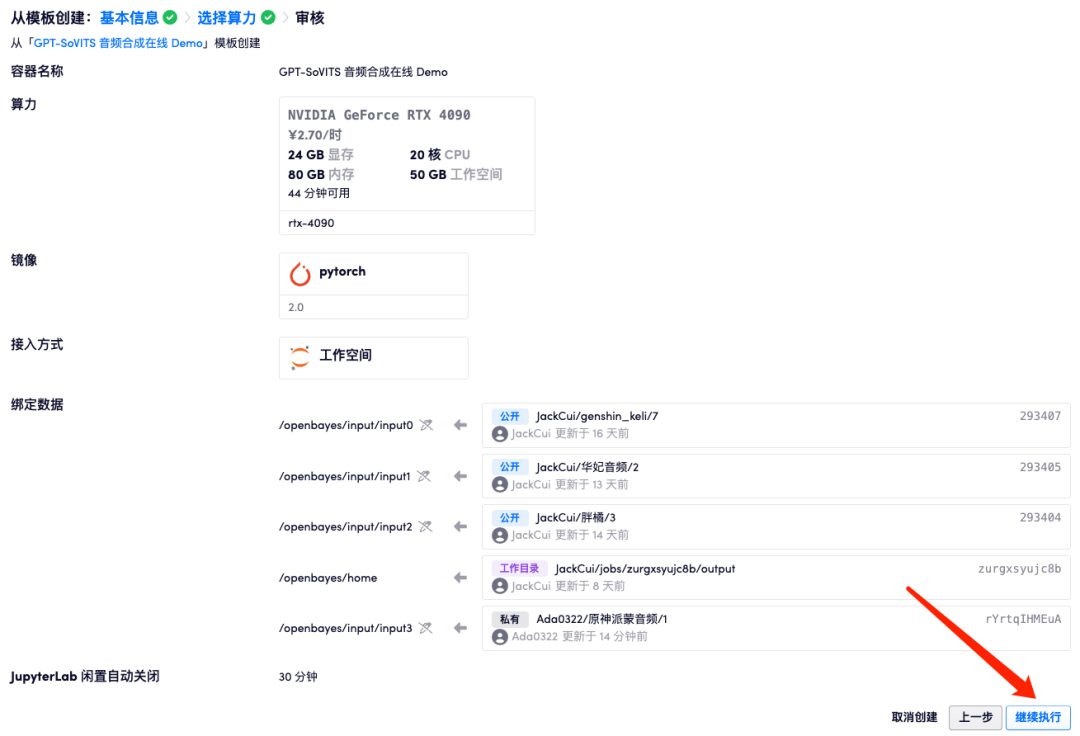
Task: Click 取消创建 to cancel creation
Action: coord(914,717)
